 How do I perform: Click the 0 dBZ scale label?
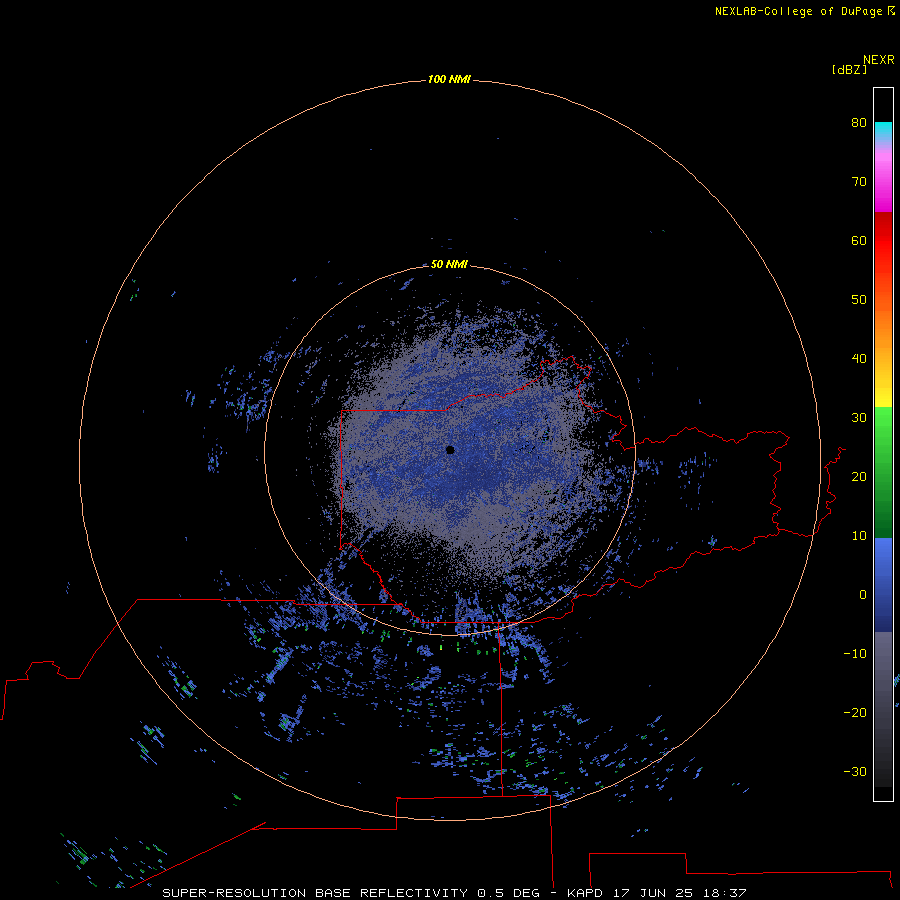[863, 595]
